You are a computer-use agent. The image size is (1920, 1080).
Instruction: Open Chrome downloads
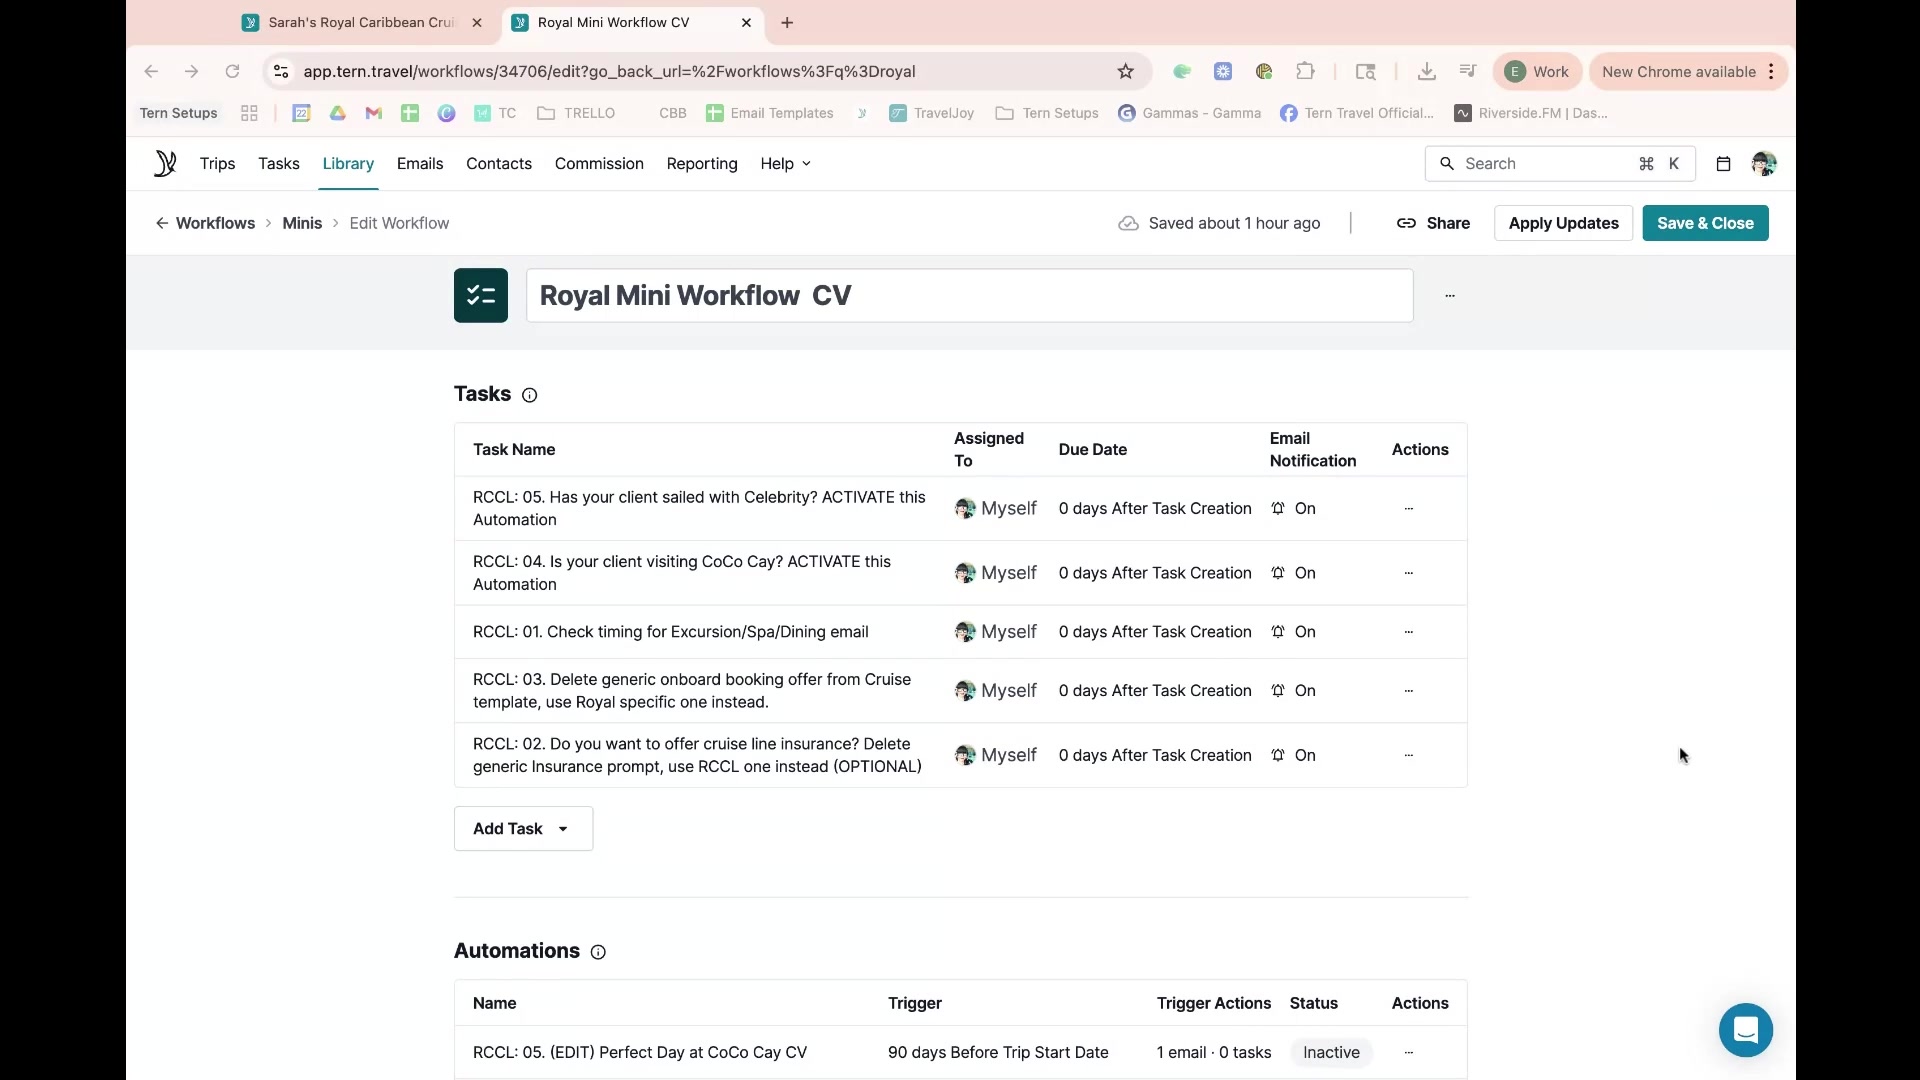point(1427,71)
